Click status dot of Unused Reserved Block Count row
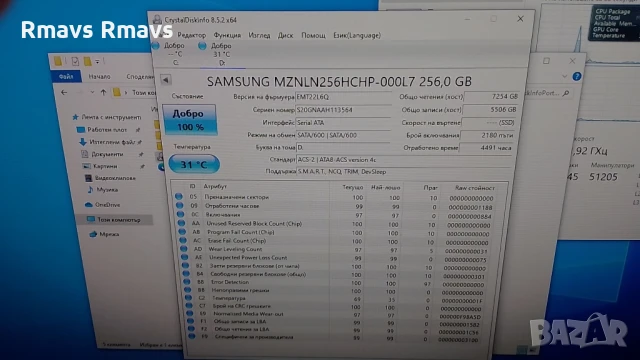Image resolution: width=640 pixels, height=360 pixels. point(181,223)
